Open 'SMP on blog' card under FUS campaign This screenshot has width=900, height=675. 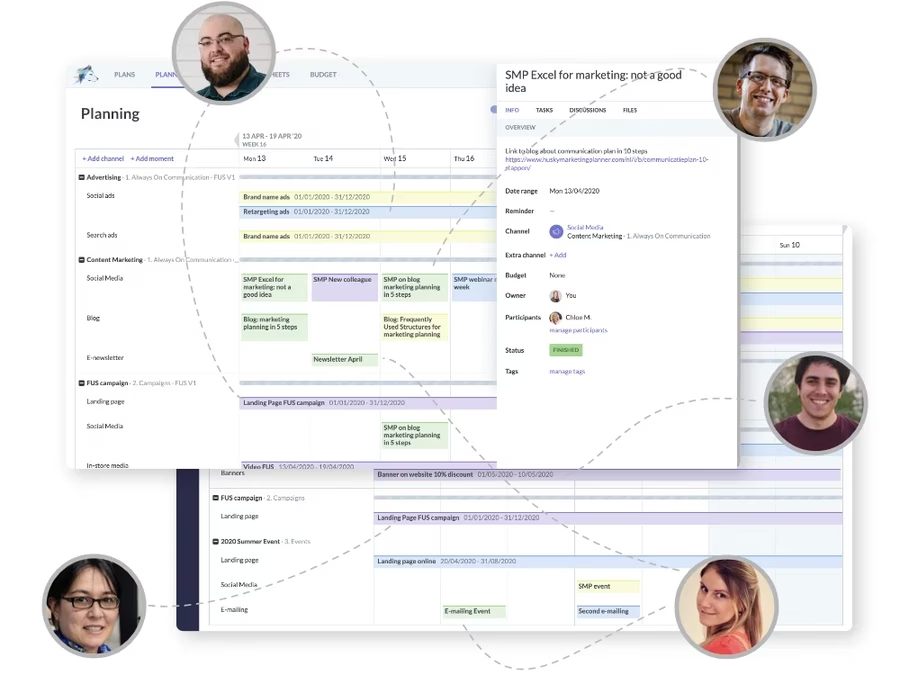click(414, 435)
